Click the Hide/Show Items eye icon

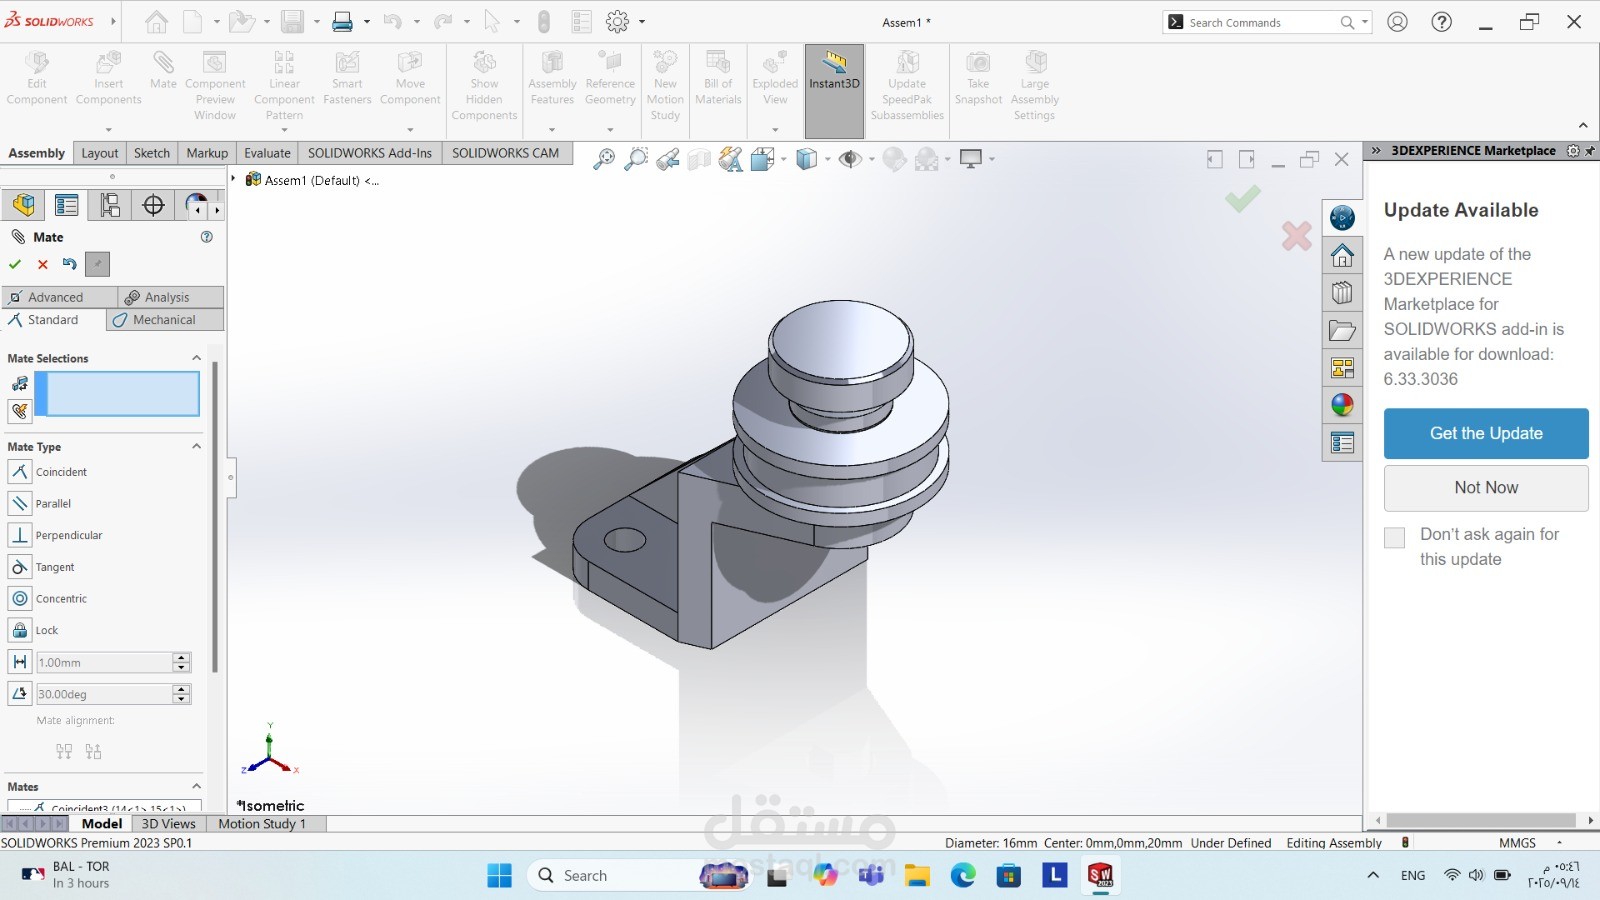[x=851, y=159]
